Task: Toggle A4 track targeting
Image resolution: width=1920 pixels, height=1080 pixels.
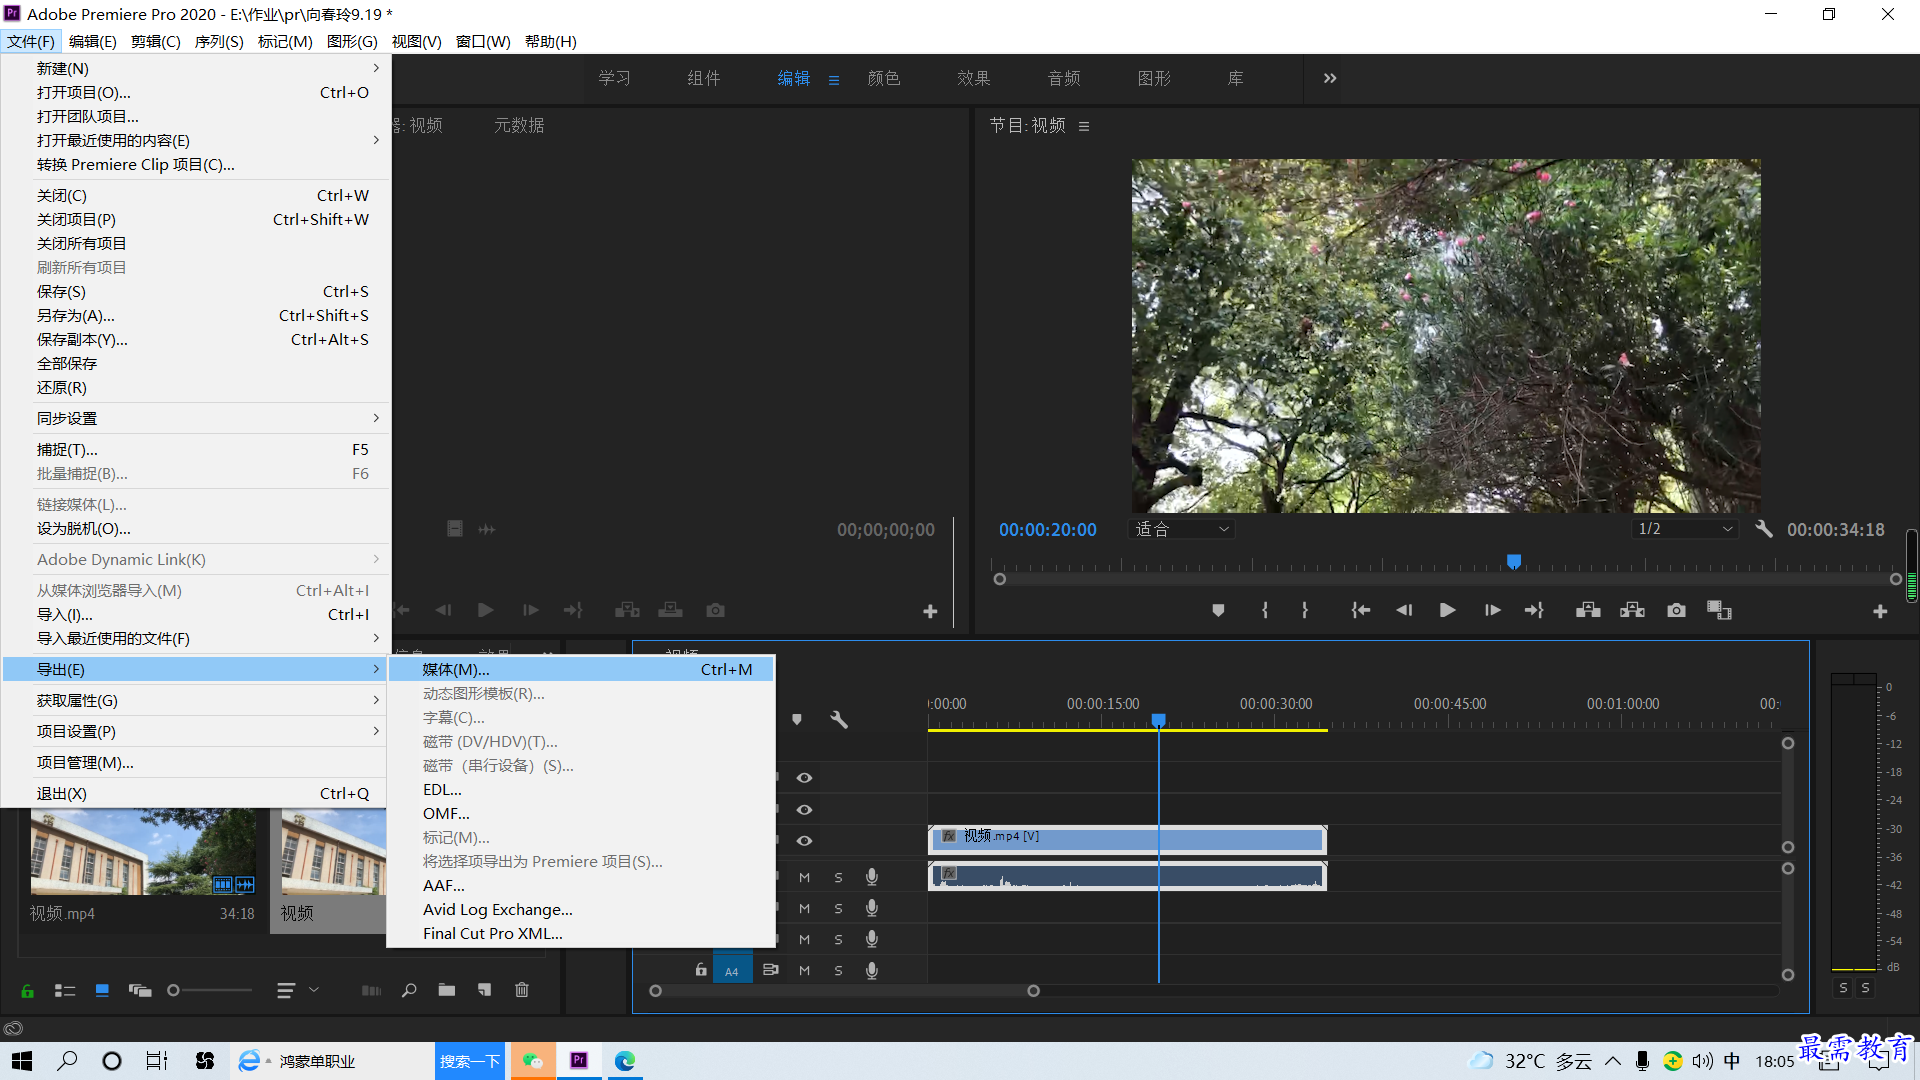Action: [x=732, y=971]
